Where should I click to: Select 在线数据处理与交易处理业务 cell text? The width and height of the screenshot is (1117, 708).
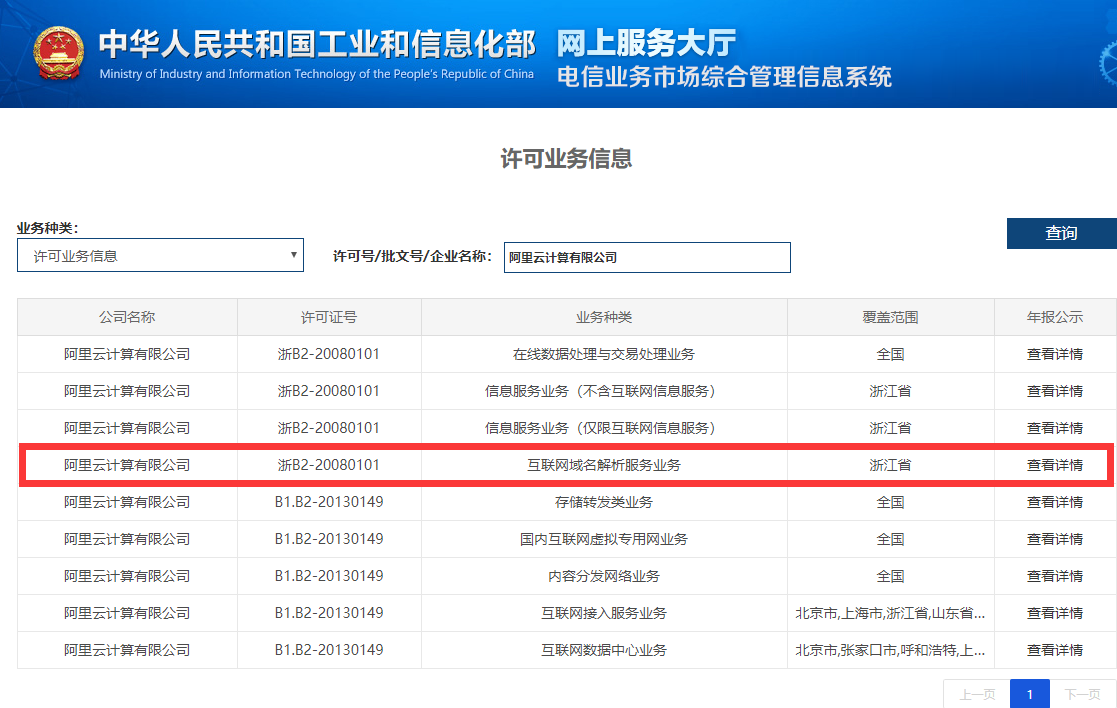(604, 354)
